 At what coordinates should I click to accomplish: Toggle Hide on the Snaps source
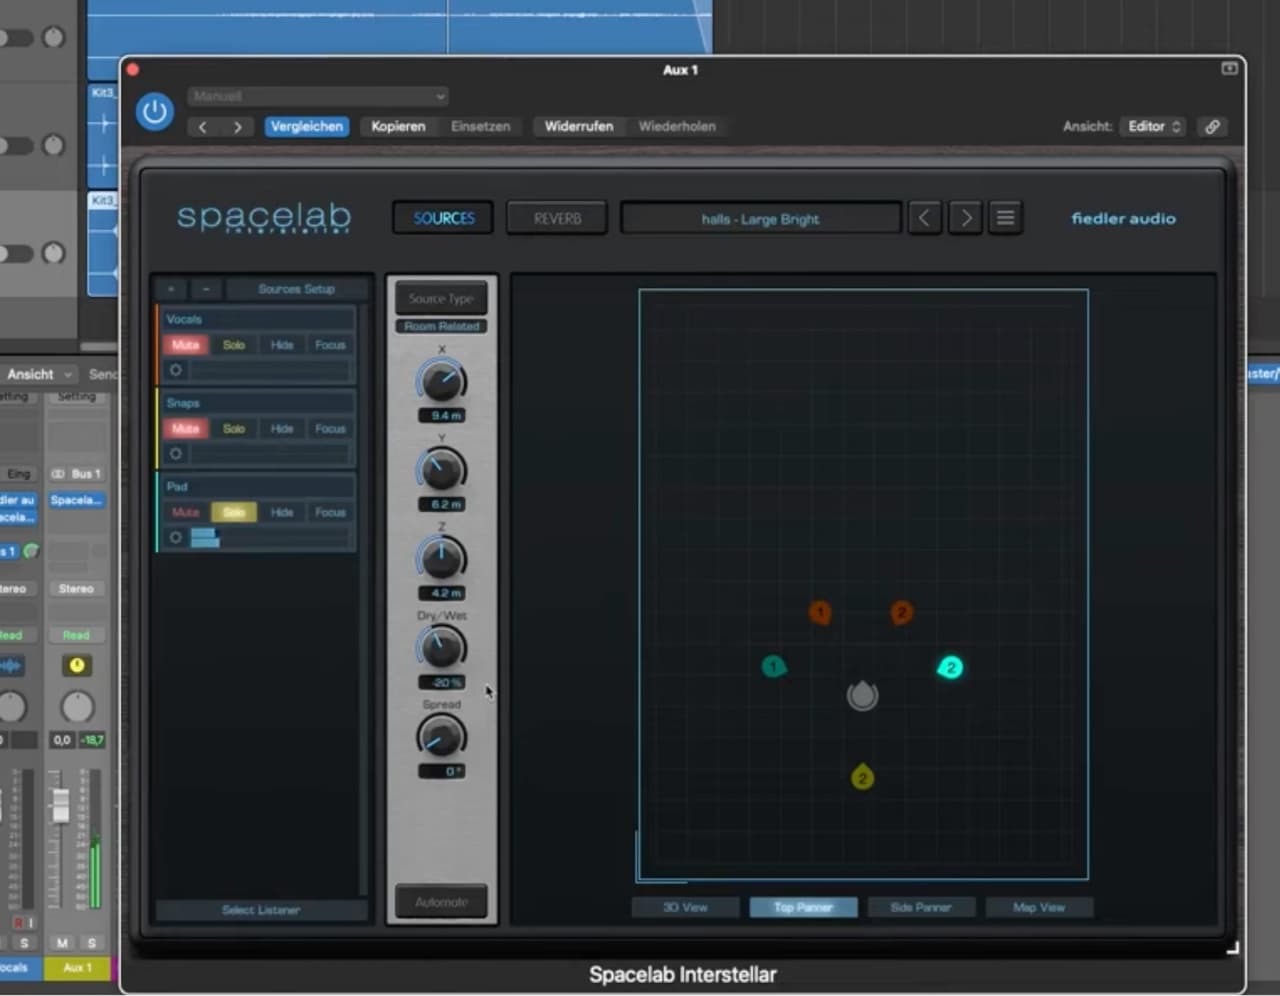[x=281, y=428]
